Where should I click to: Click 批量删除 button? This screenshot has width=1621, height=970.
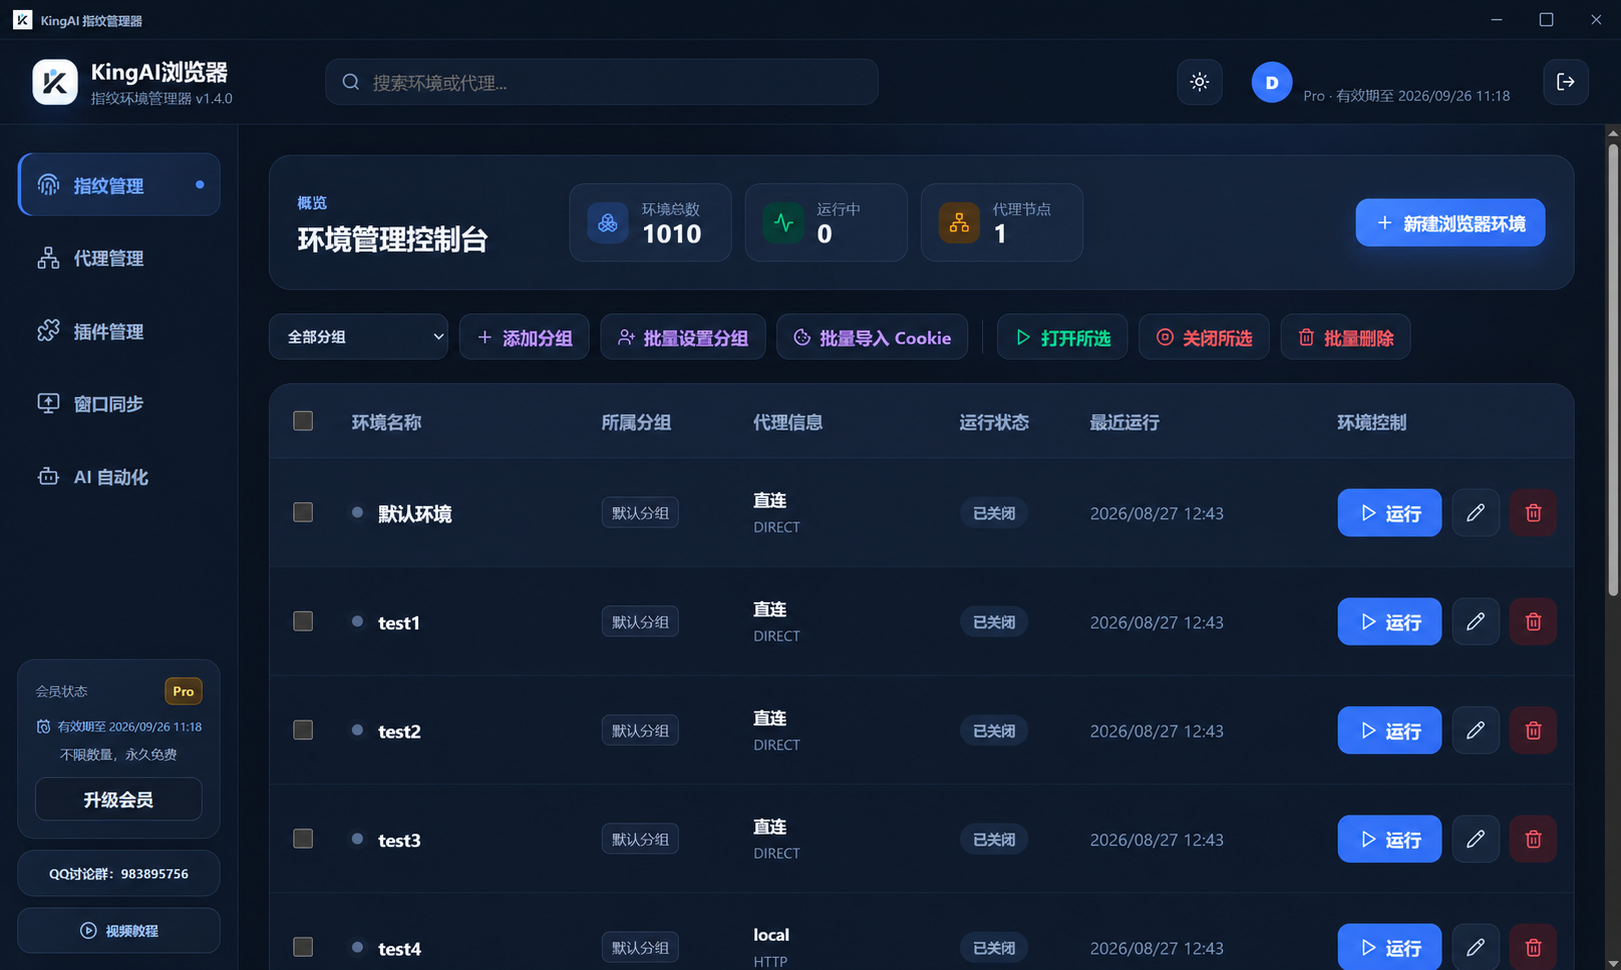1345,337
